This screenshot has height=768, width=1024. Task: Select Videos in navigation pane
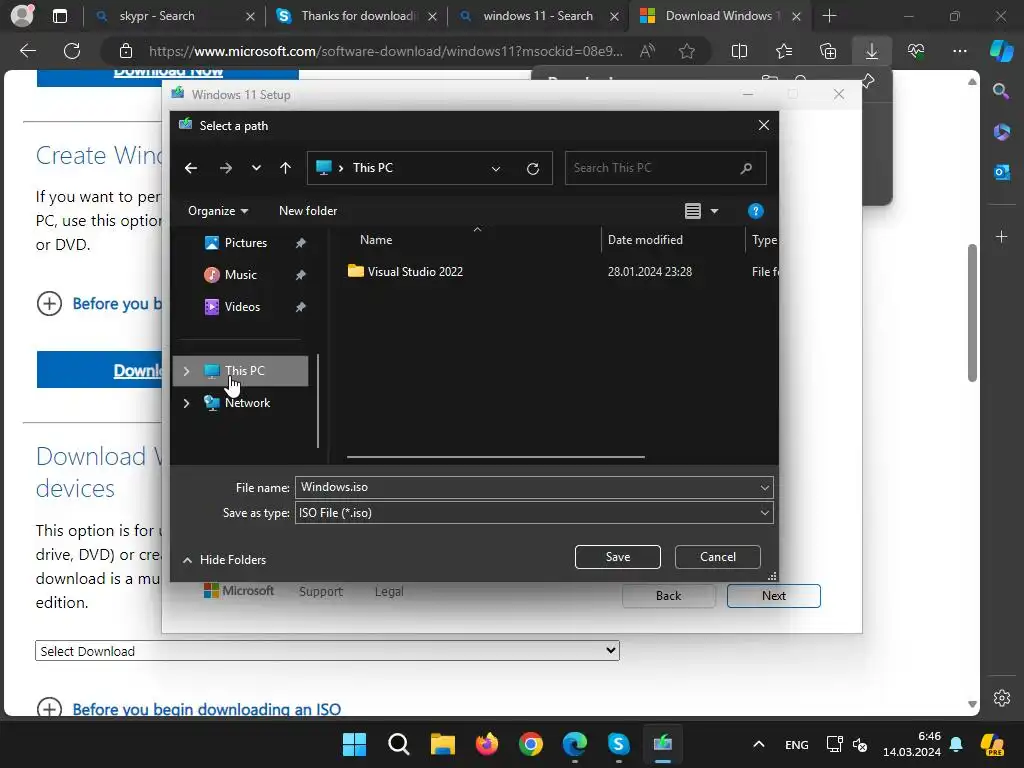pos(242,307)
